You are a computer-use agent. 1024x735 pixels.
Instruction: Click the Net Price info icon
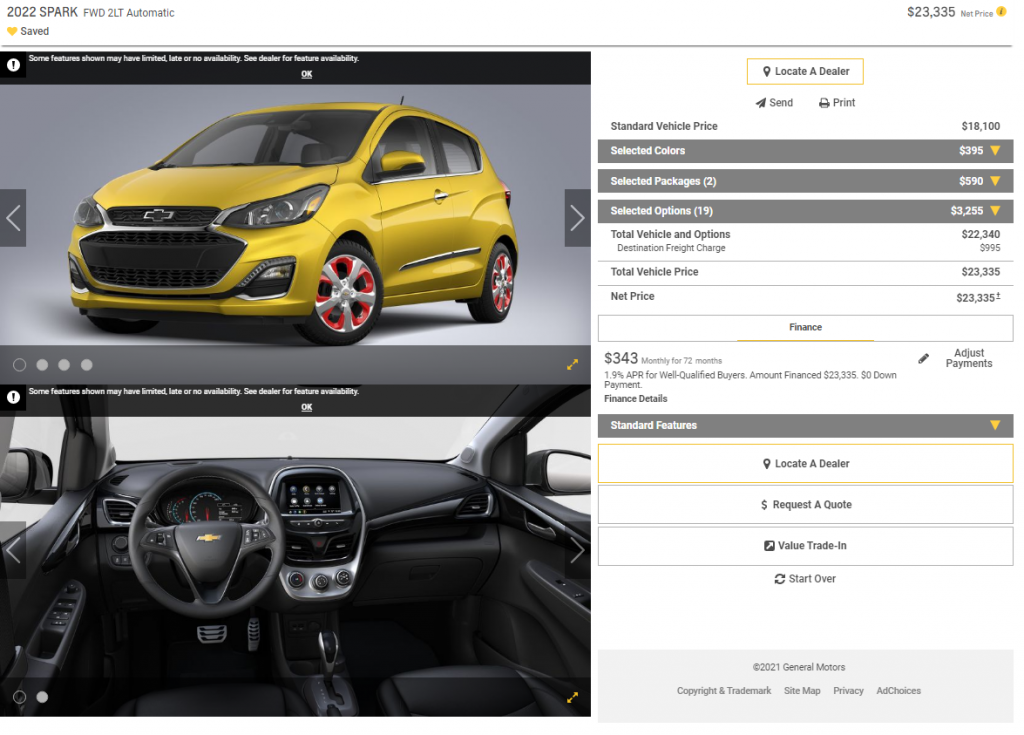click(1001, 13)
